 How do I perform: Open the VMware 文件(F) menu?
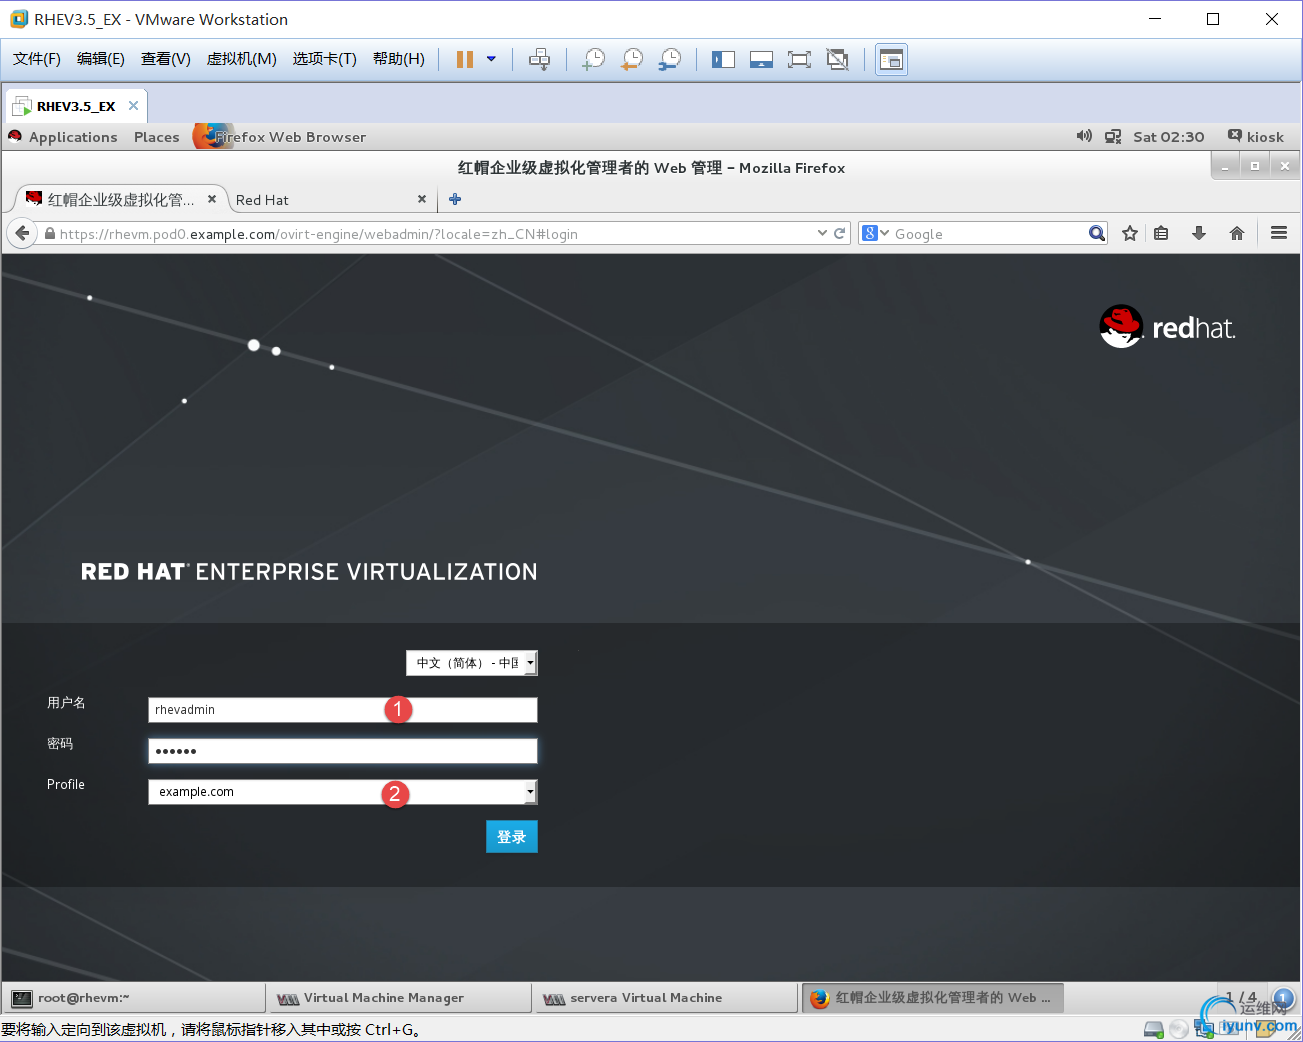37,59
